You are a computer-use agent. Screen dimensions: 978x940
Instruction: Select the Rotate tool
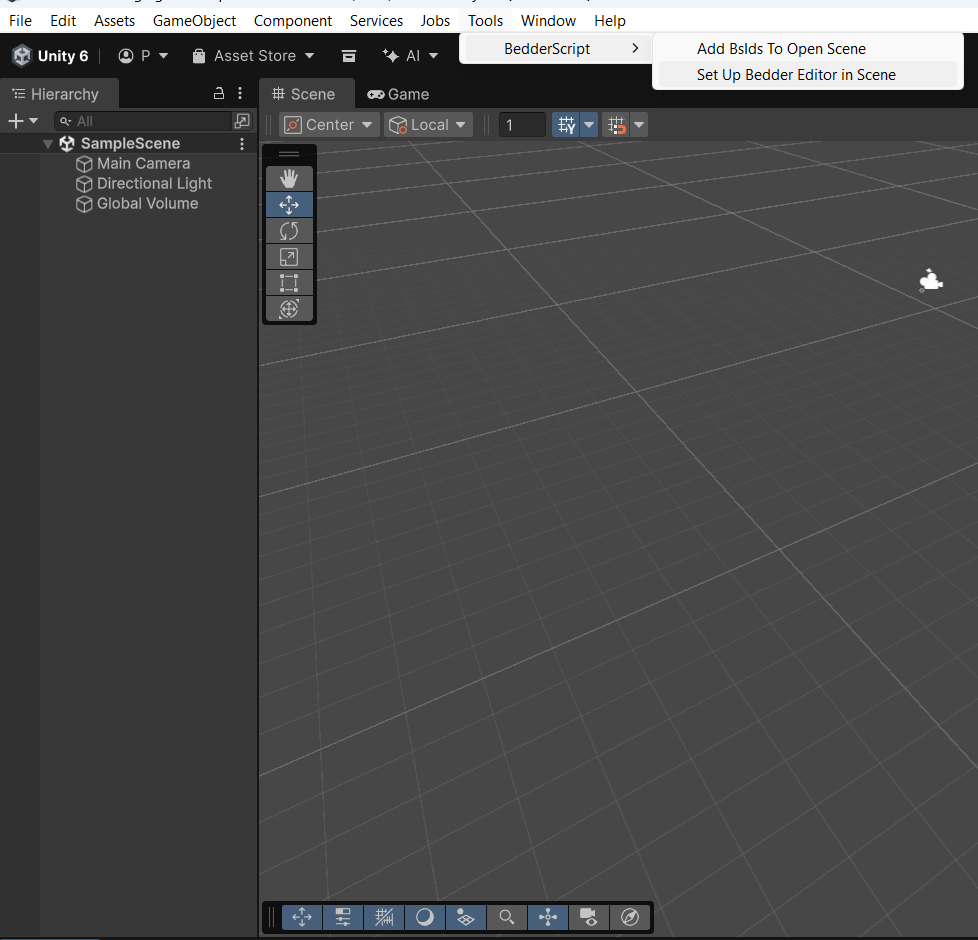(289, 231)
